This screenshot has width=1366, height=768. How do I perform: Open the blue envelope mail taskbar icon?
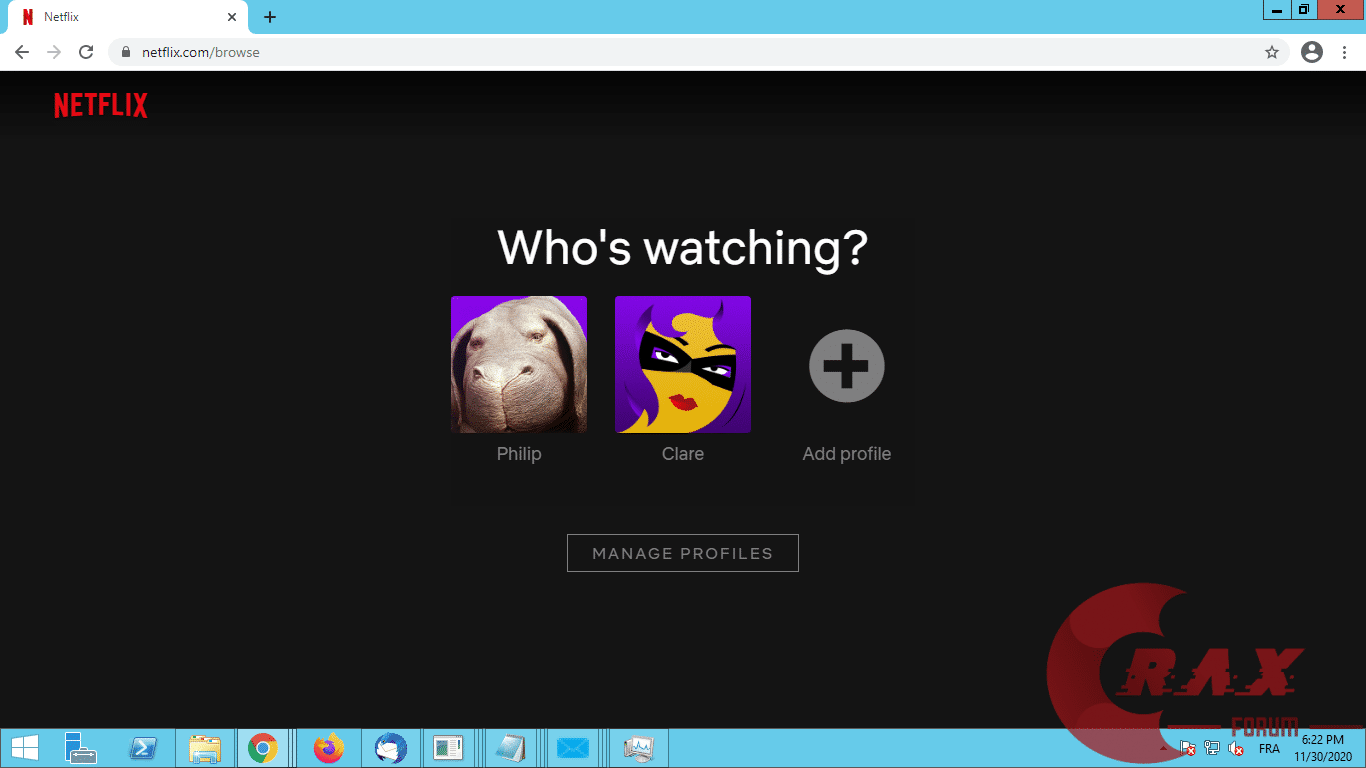click(572, 748)
